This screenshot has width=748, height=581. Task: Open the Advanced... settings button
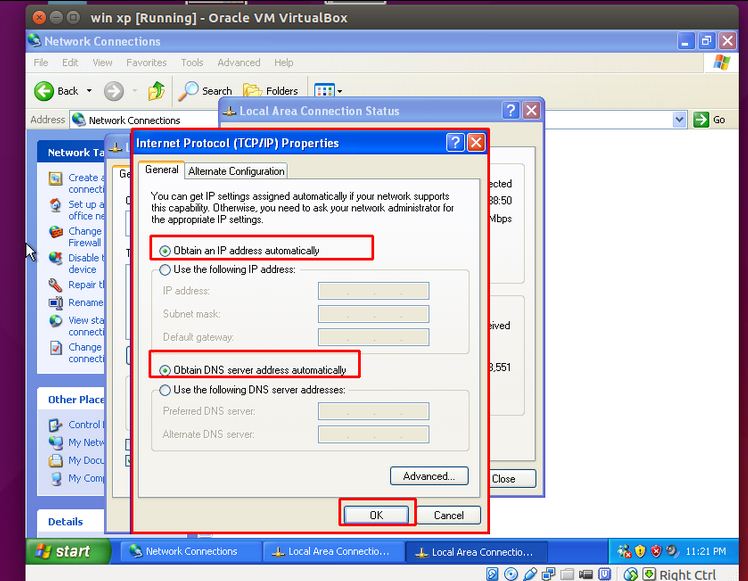[429, 476]
